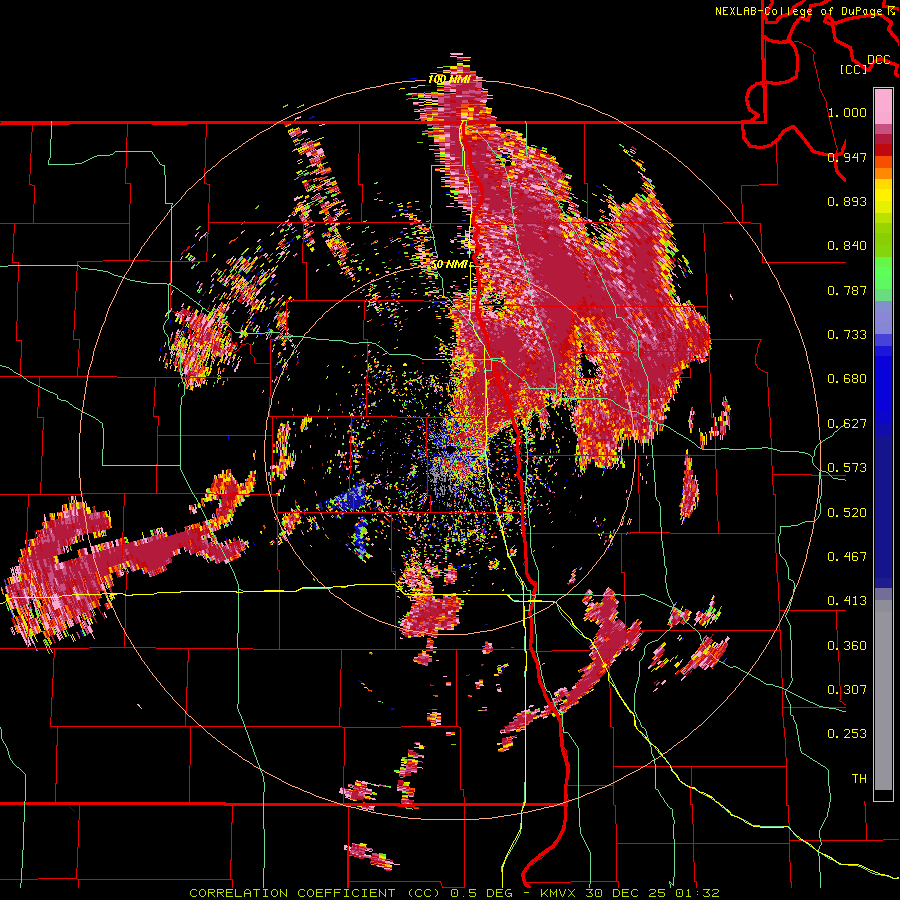This screenshot has width=900, height=900.
Task: Select the 0.893 scale value
Action: 847,201
